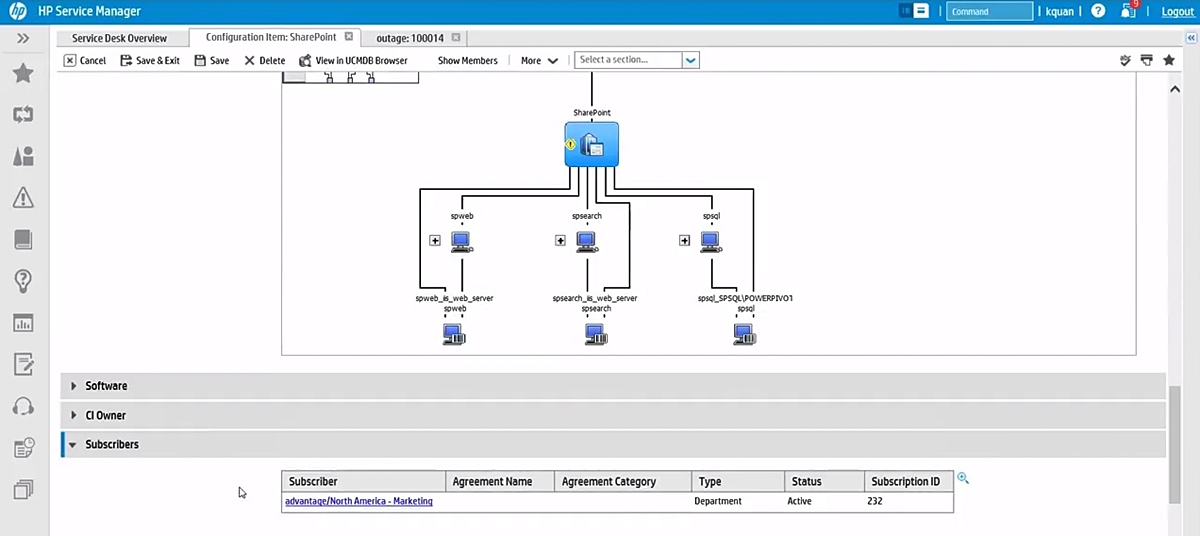
Task: Collapse the Subscribers section
Action: pos(111,444)
